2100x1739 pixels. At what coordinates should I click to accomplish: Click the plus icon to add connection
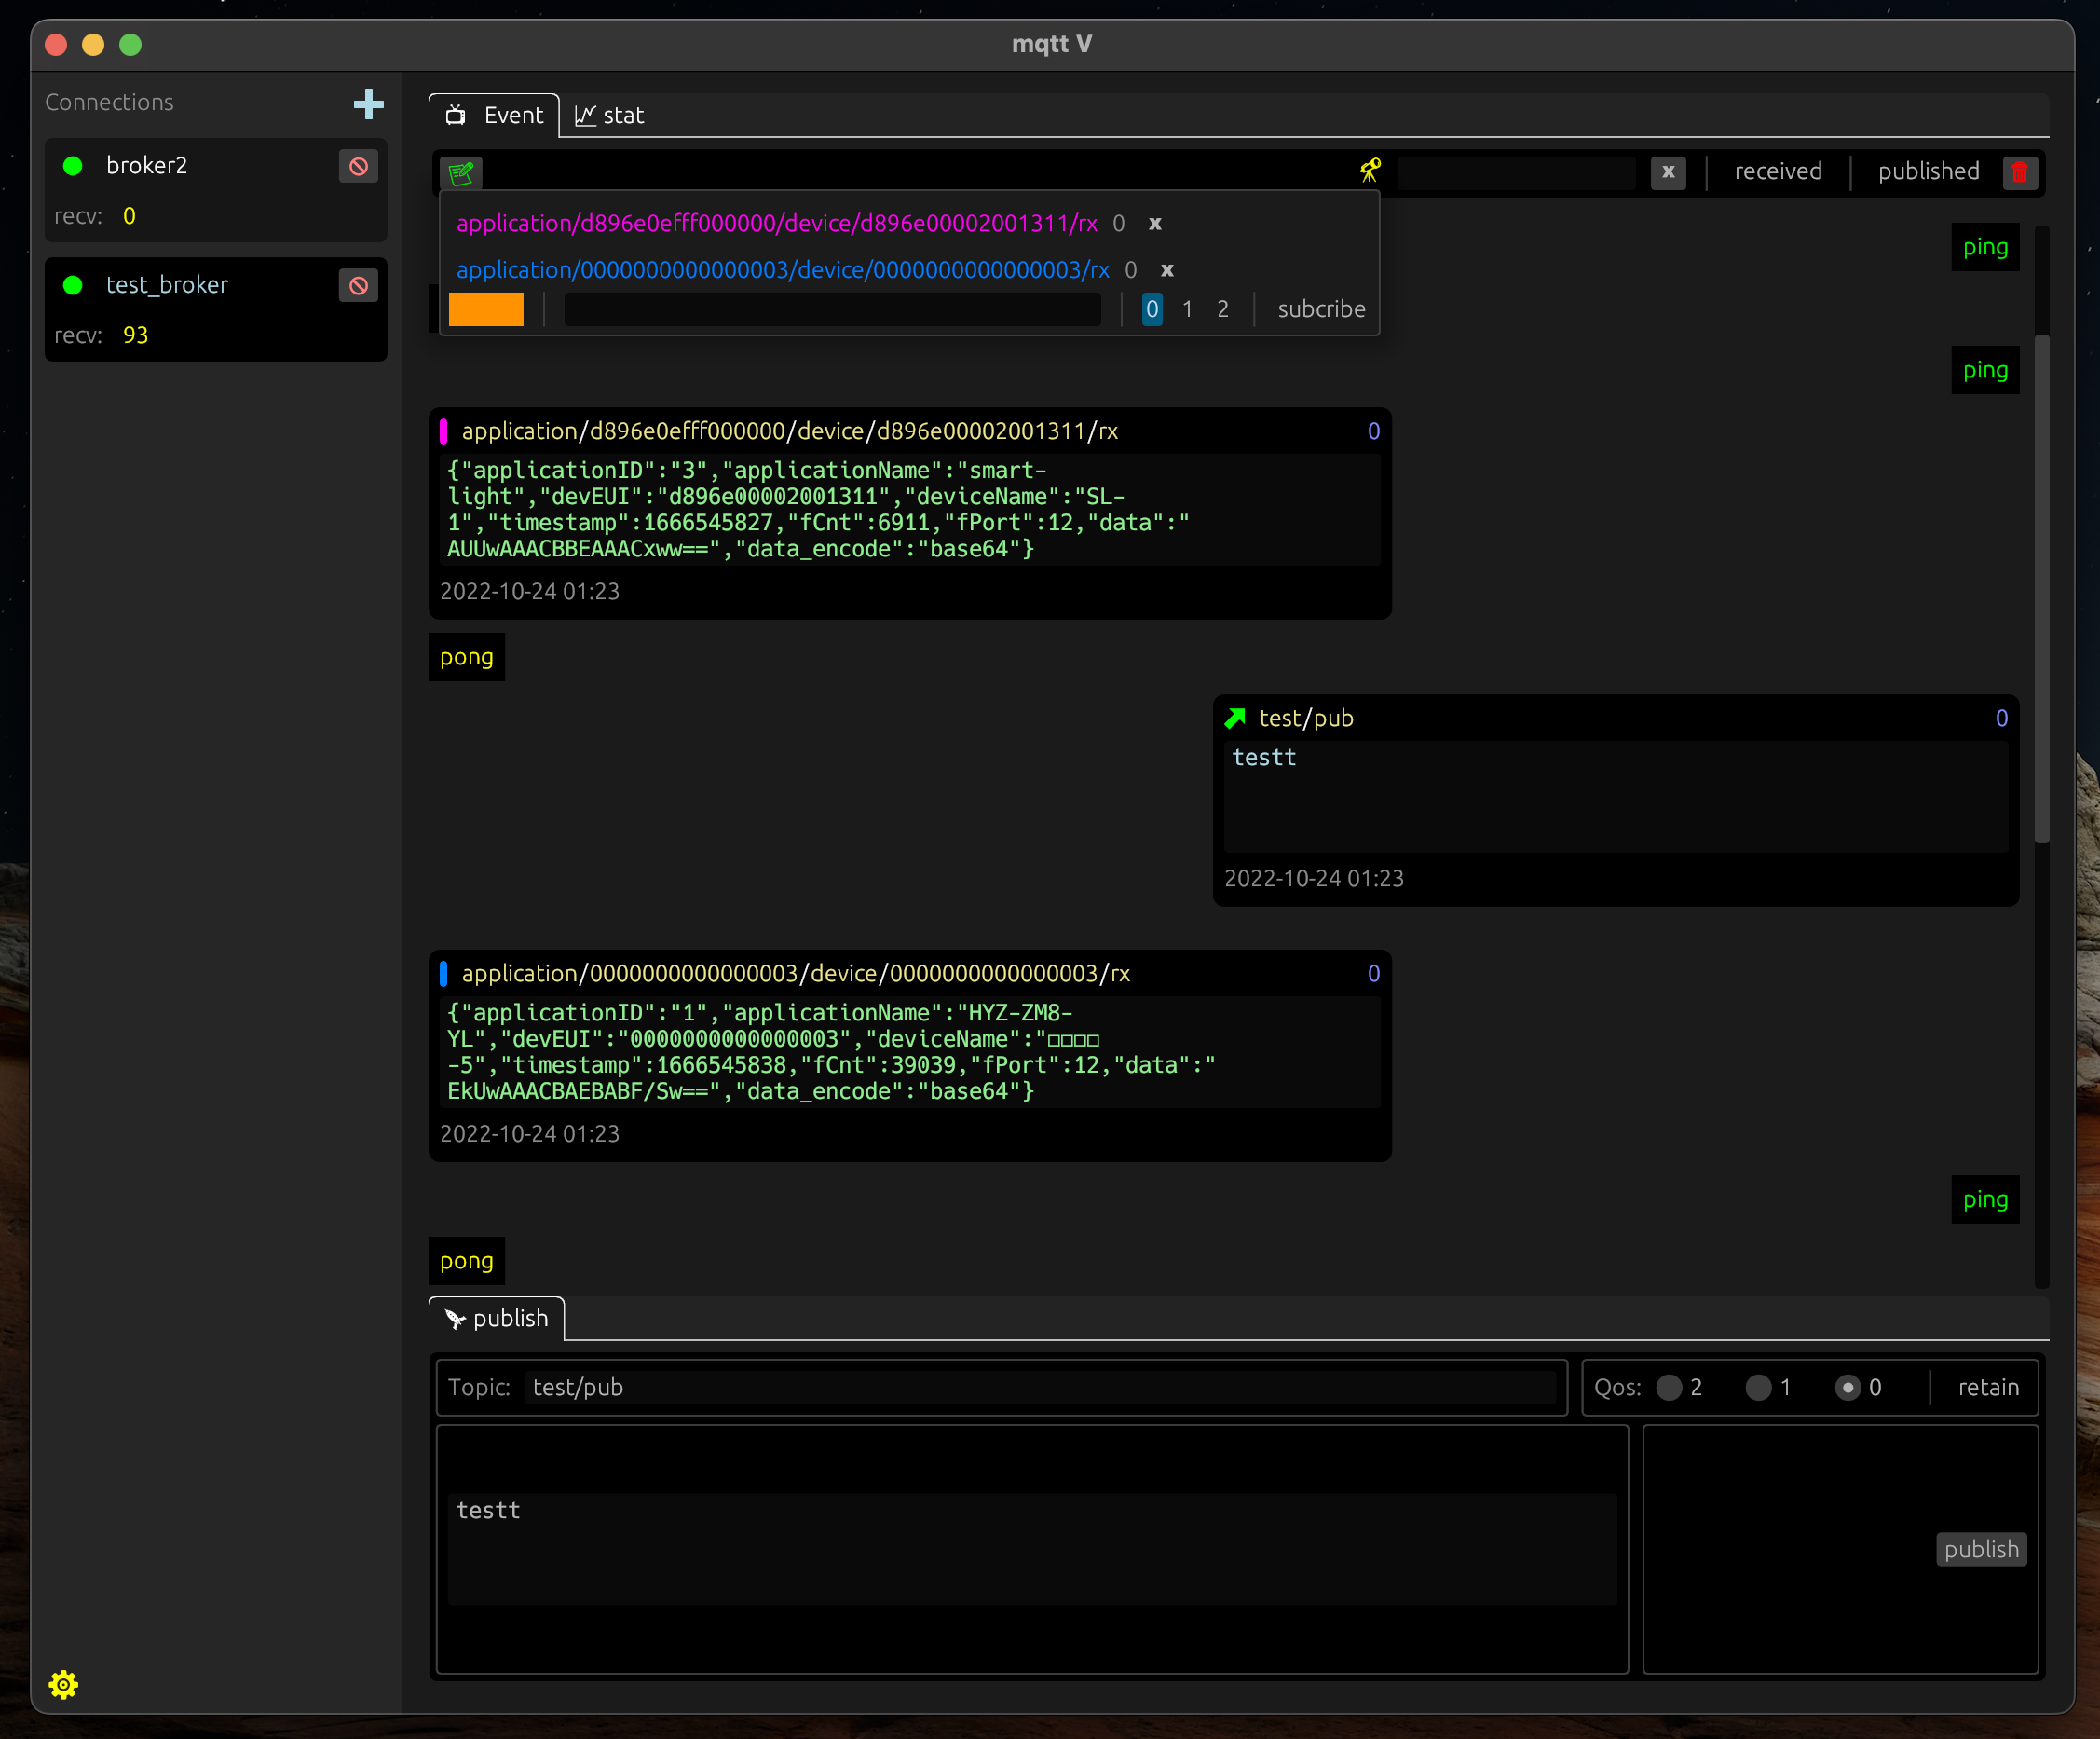click(x=368, y=104)
